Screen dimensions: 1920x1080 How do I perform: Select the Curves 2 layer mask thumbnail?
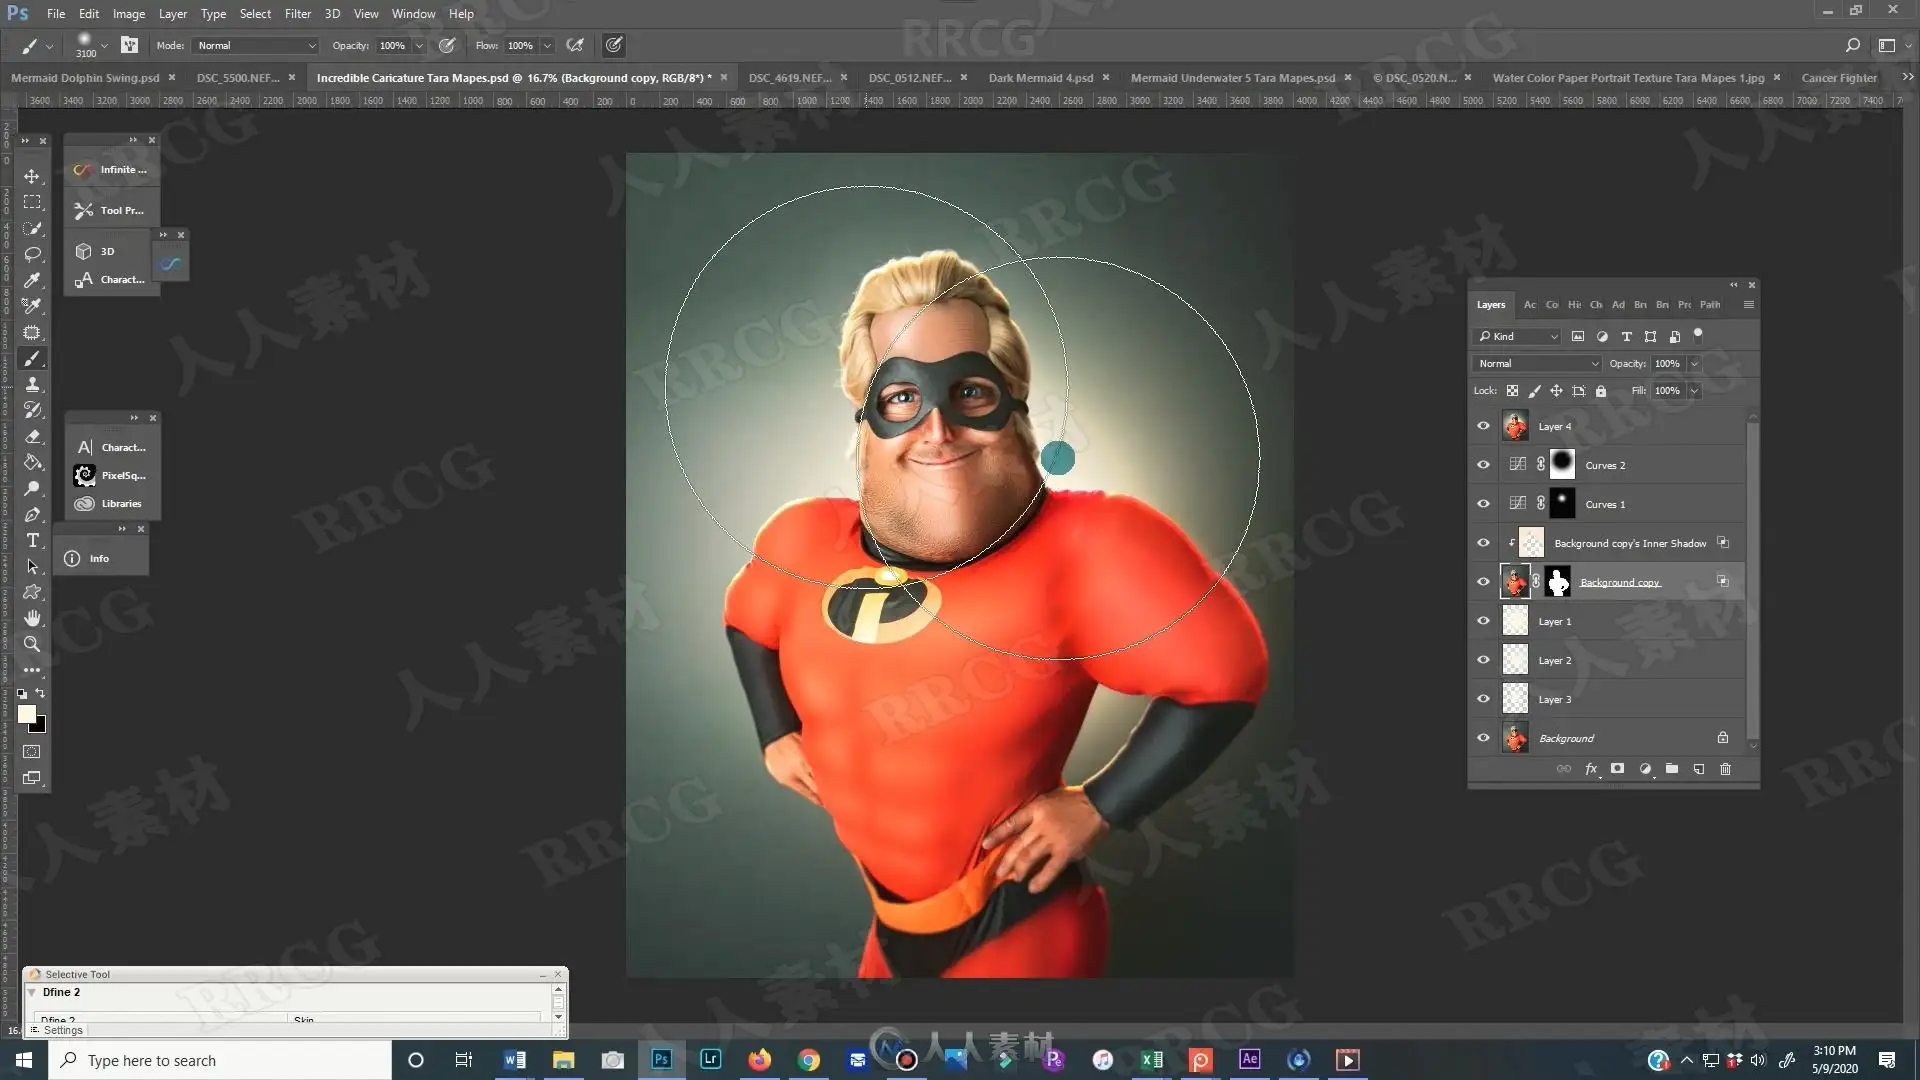[x=1562, y=464]
